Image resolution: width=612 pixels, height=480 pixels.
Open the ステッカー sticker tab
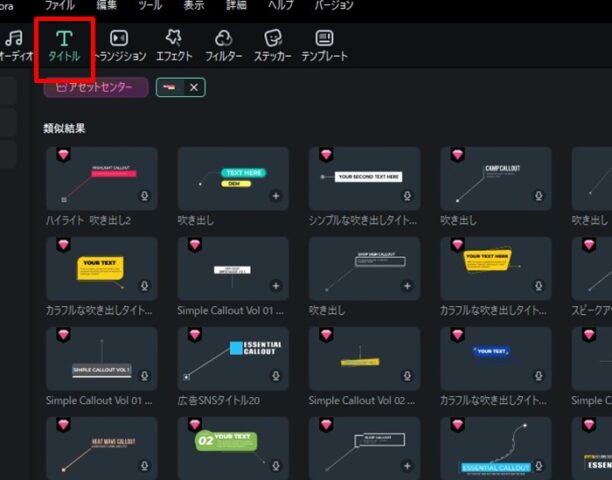(272, 46)
